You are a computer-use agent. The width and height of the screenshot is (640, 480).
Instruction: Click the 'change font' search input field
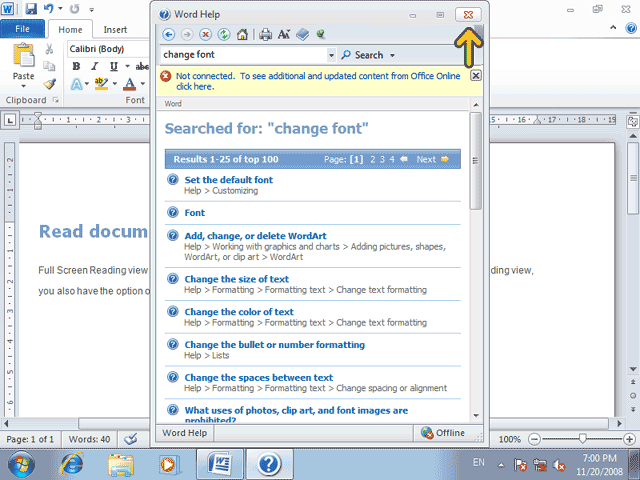pyautogui.click(x=244, y=55)
